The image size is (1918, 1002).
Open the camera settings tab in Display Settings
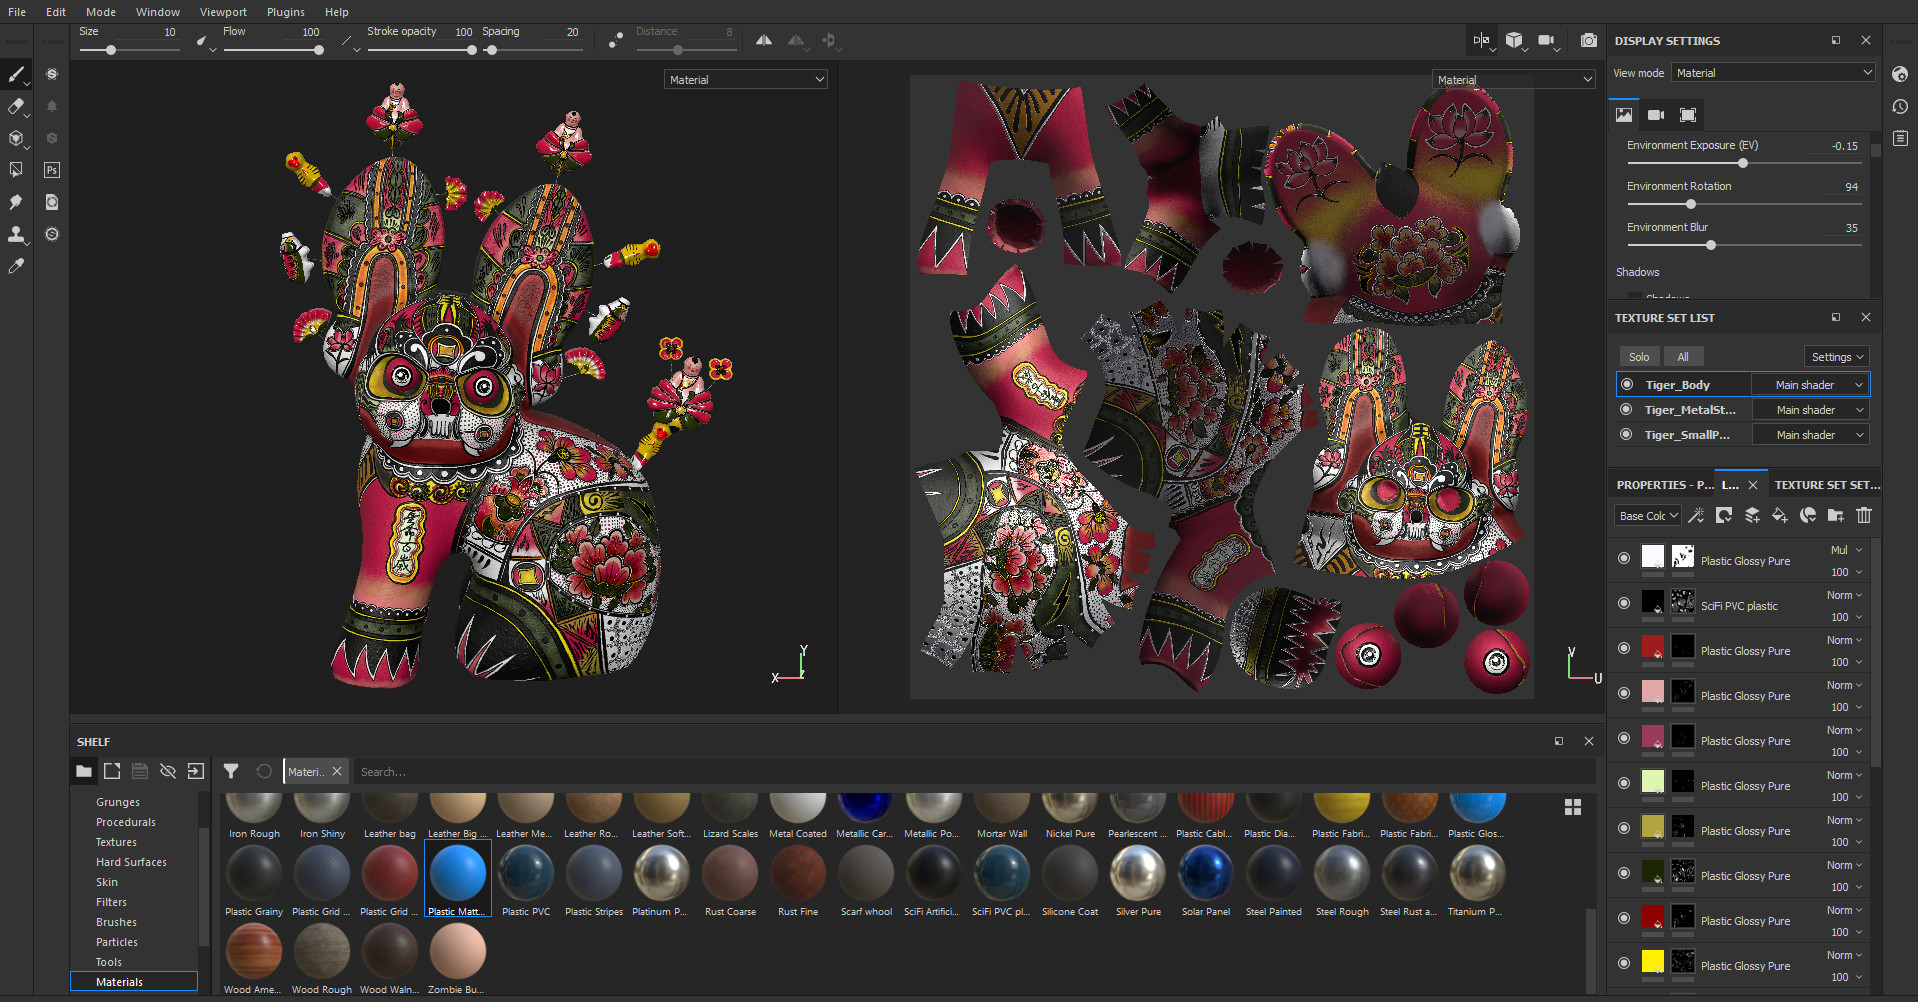[1656, 115]
